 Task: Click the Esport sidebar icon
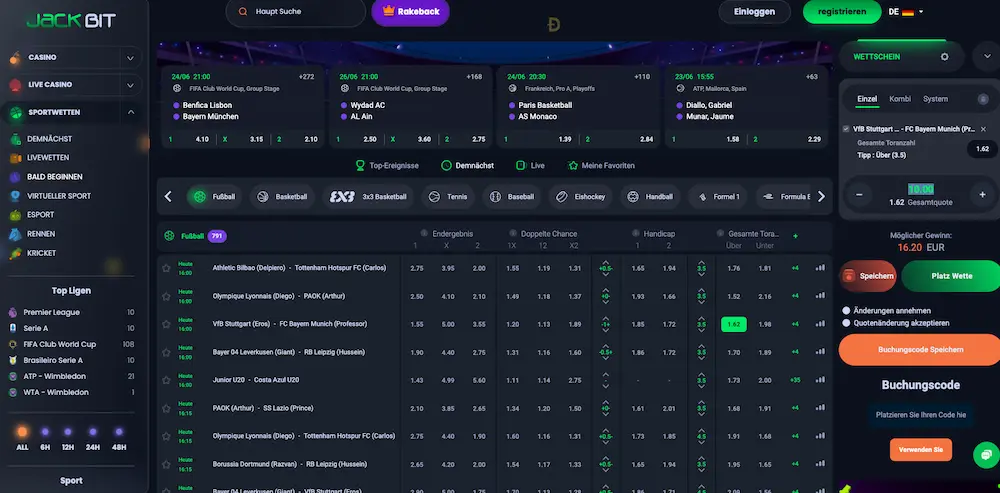[x=15, y=215]
